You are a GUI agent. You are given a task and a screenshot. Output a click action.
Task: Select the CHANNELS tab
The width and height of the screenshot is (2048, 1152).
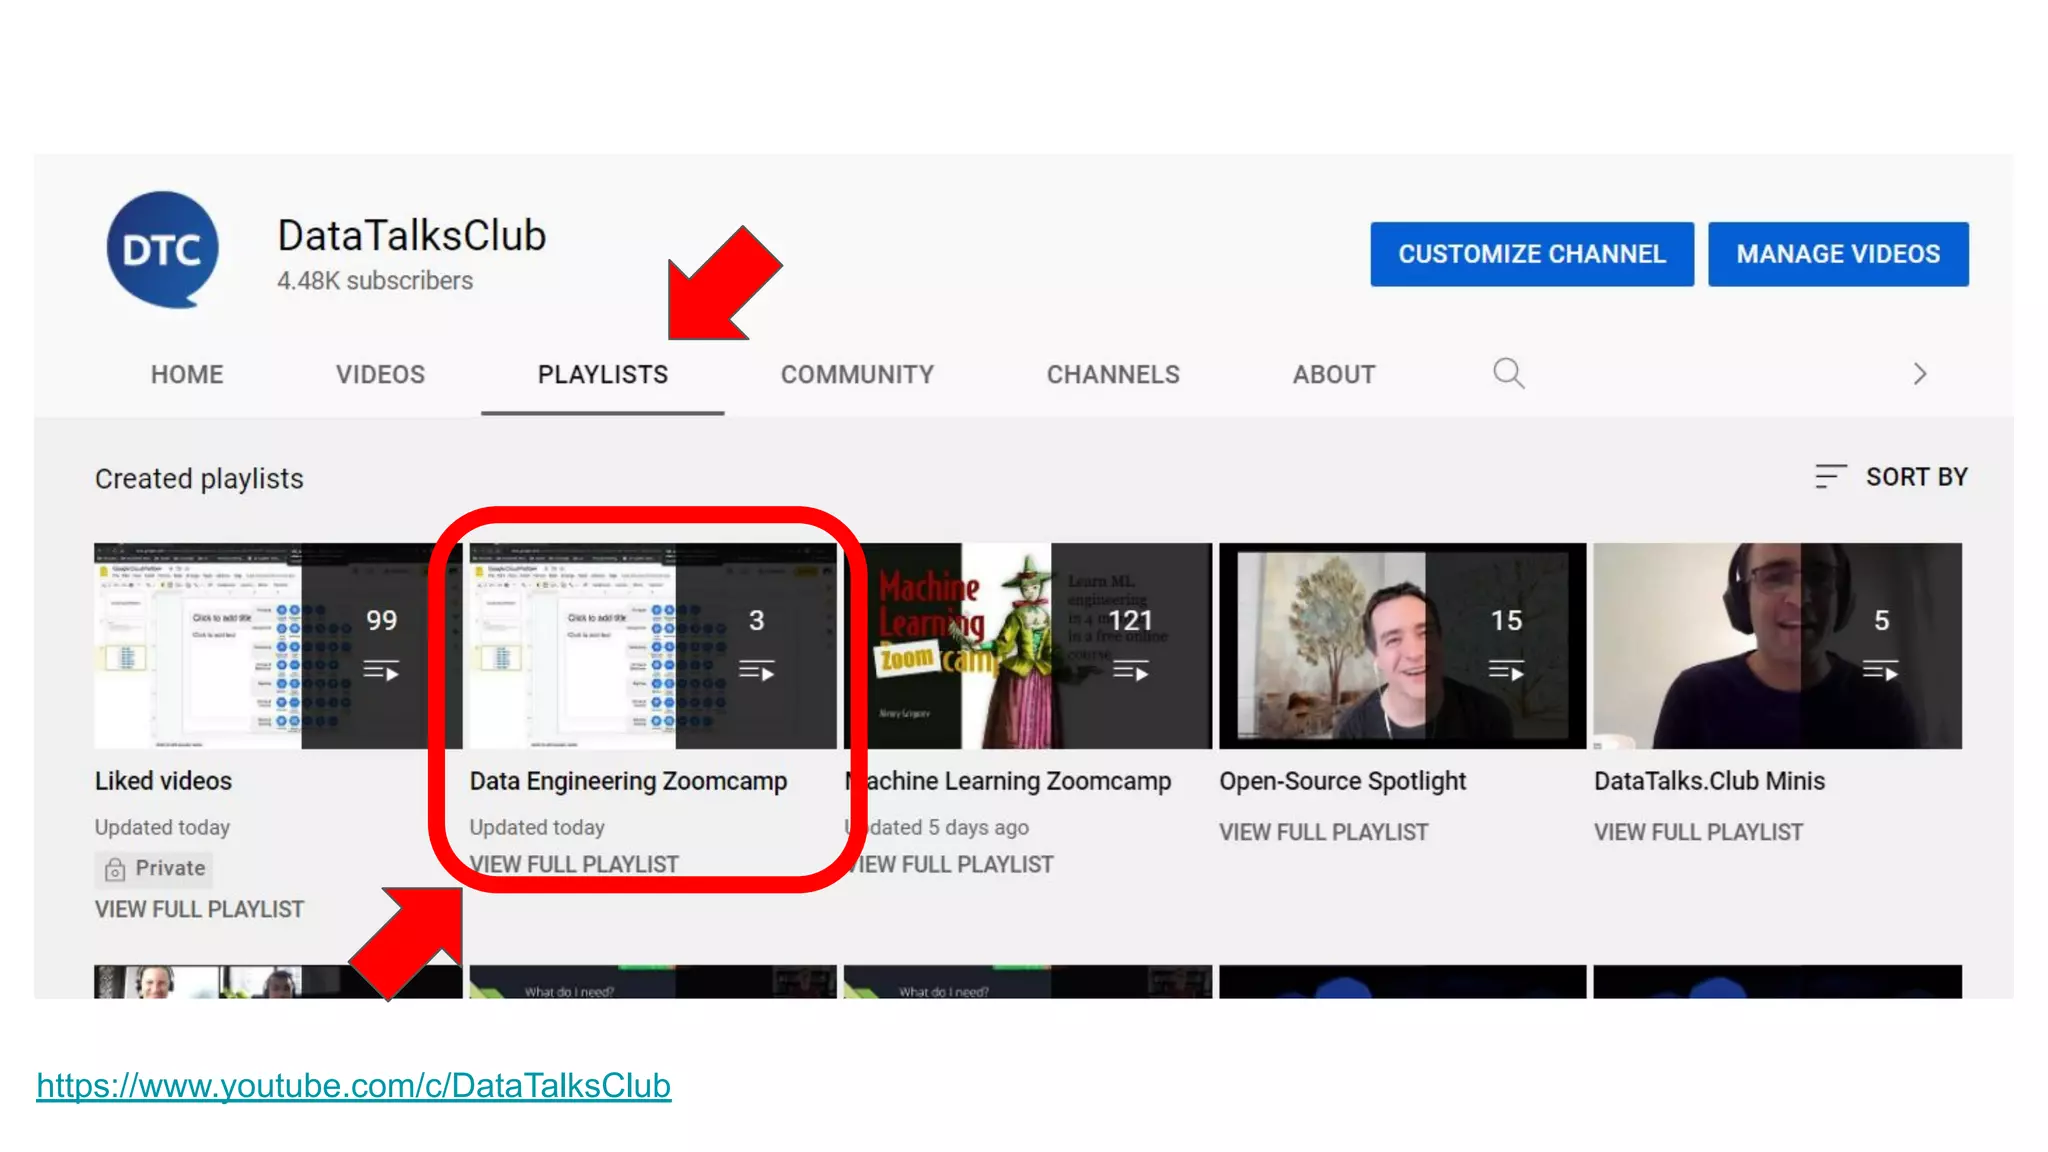(x=1113, y=375)
